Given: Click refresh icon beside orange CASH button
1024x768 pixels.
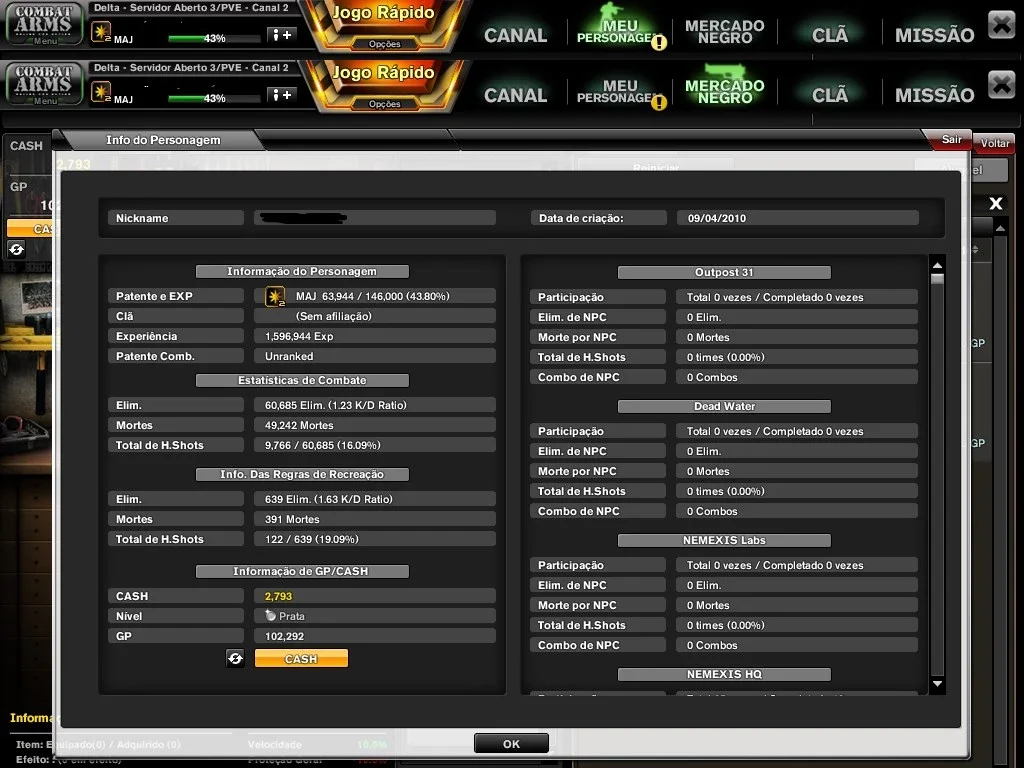Looking at the screenshot, I should tap(235, 658).
